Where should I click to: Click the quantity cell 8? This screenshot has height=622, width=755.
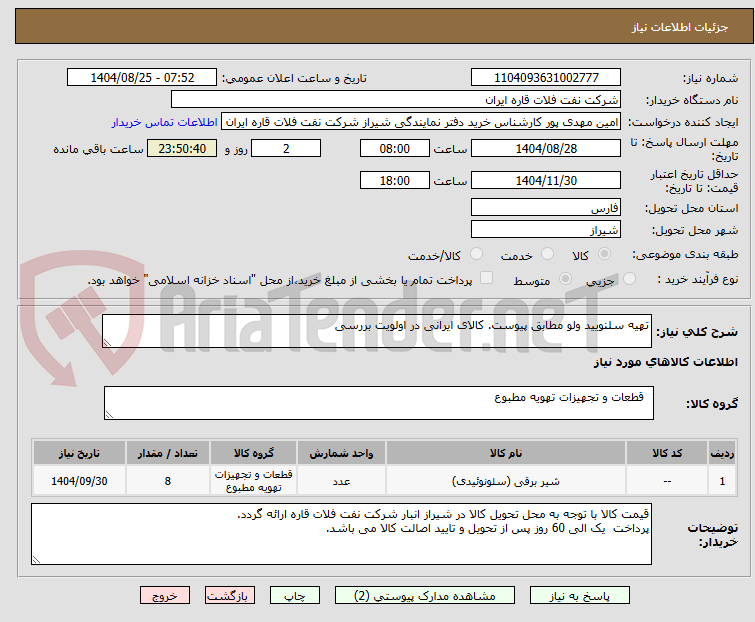(168, 481)
